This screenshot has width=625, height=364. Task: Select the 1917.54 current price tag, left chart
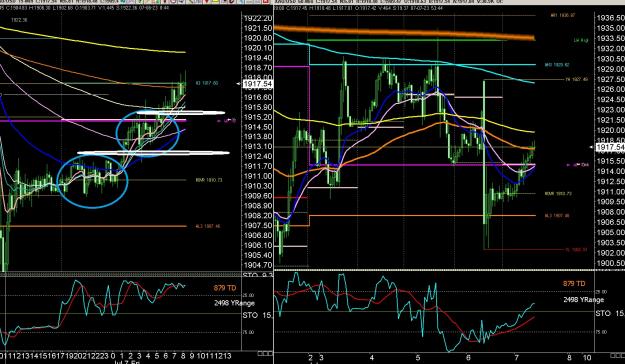pyautogui.click(x=257, y=84)
